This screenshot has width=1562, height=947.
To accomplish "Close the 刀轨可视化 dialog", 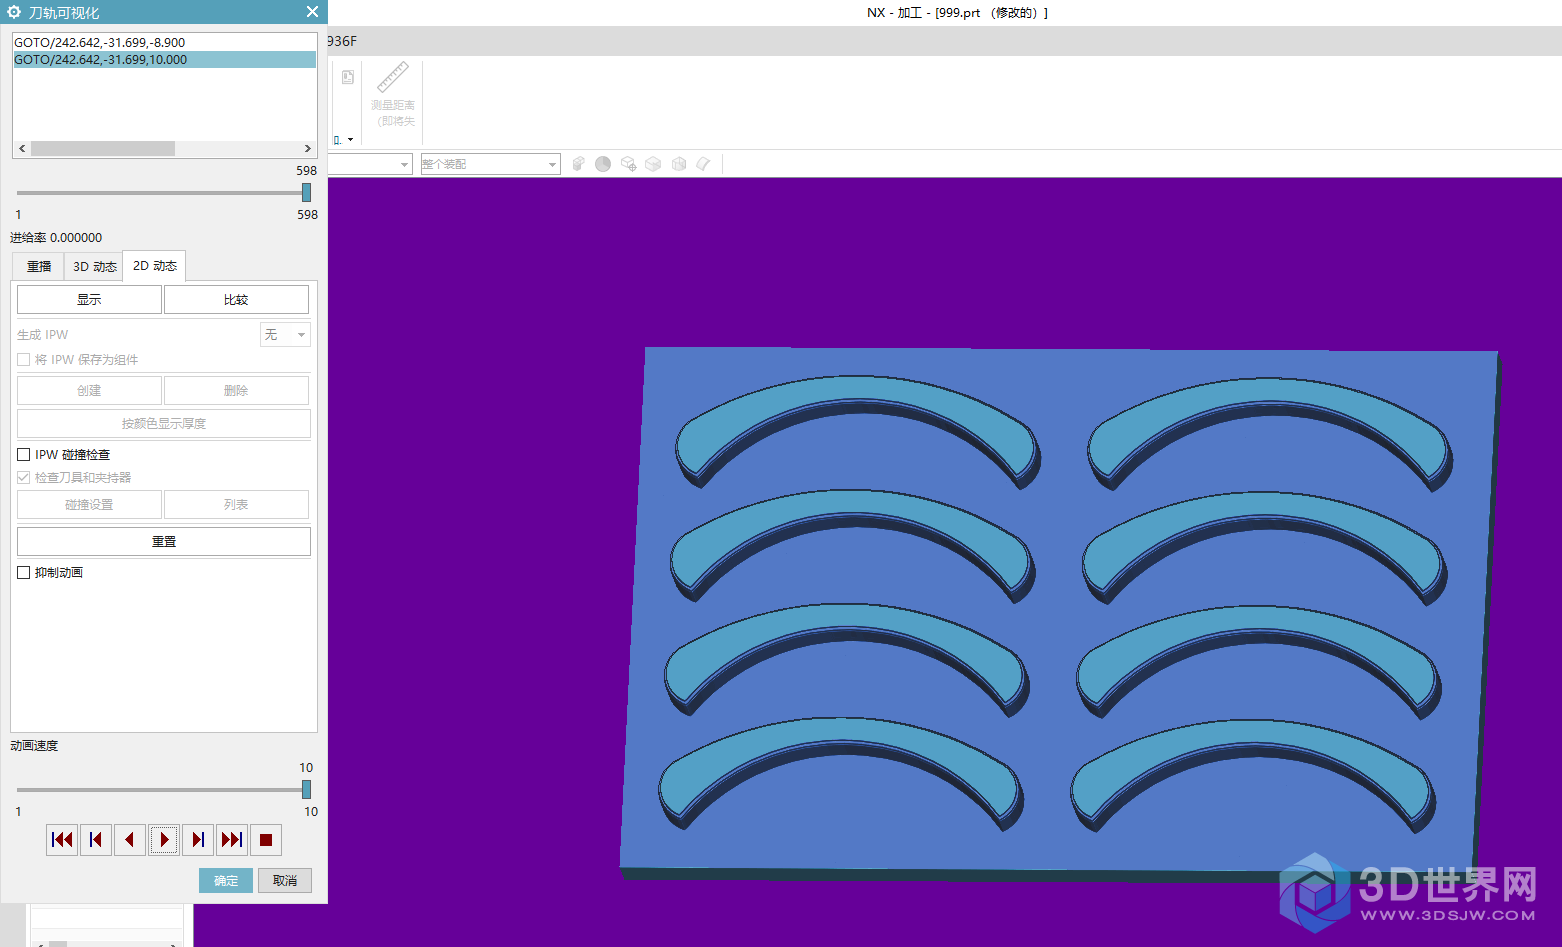I will coord(312,12).
